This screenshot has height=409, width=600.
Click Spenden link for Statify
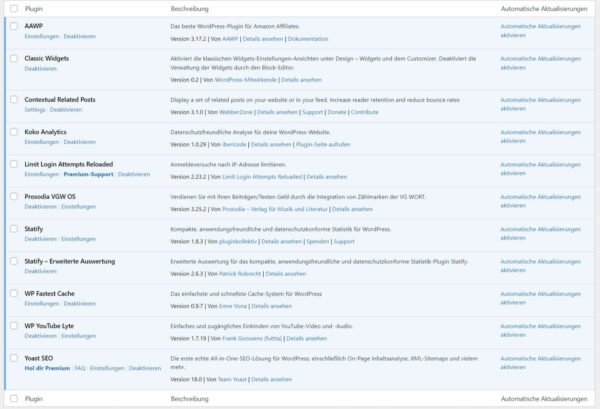pos(318,241)
